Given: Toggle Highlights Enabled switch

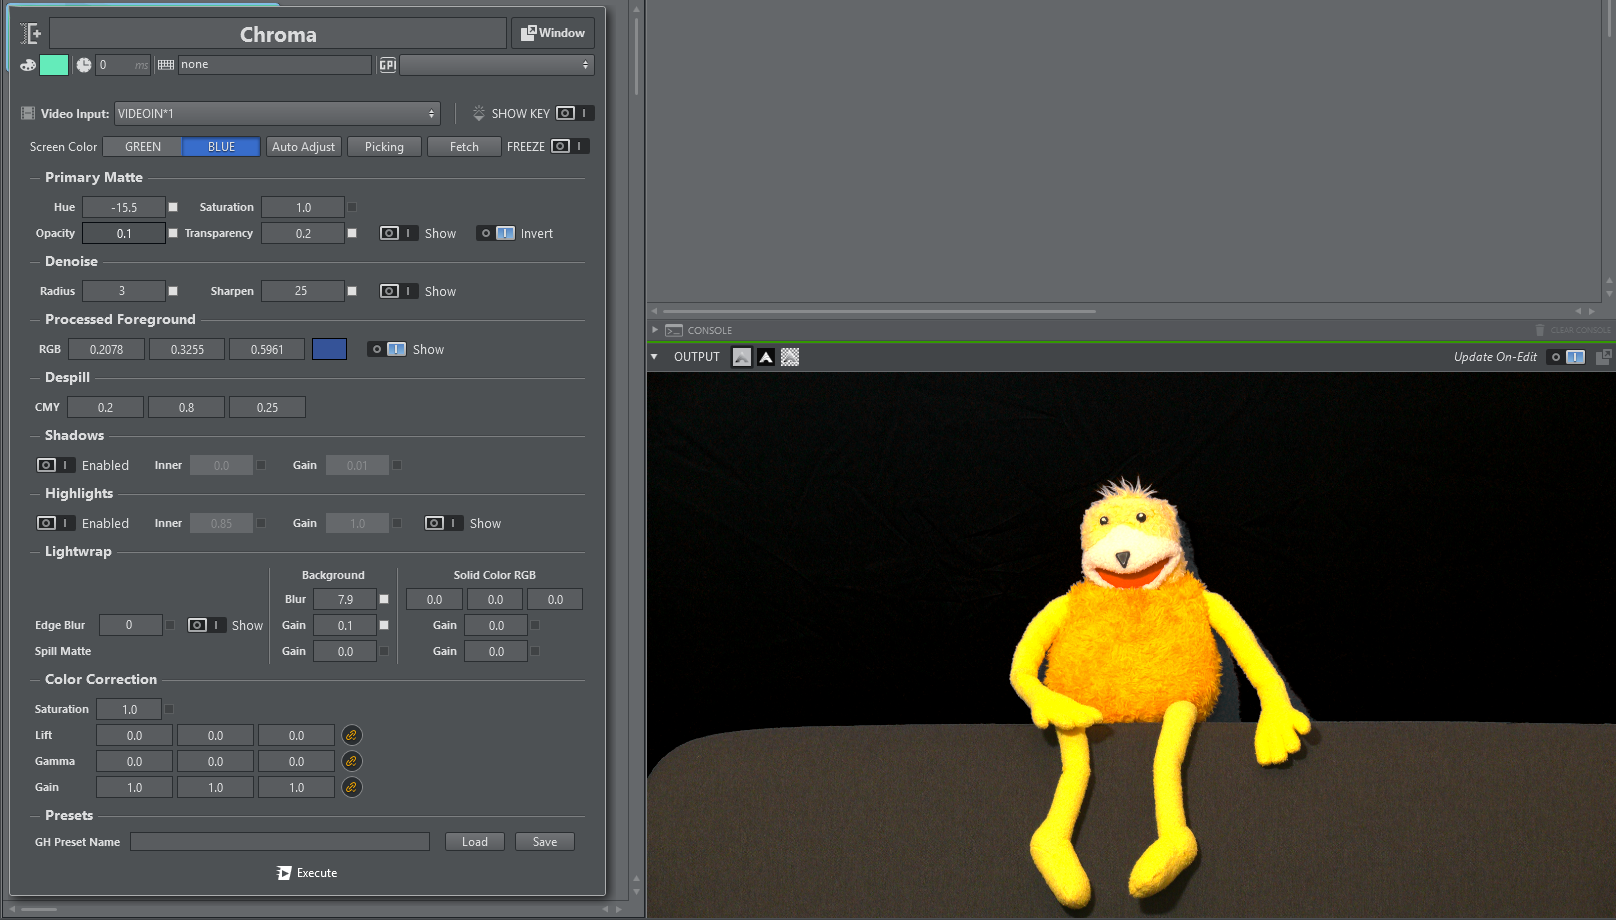Looking at the screenshot, I should coord(55,523).
